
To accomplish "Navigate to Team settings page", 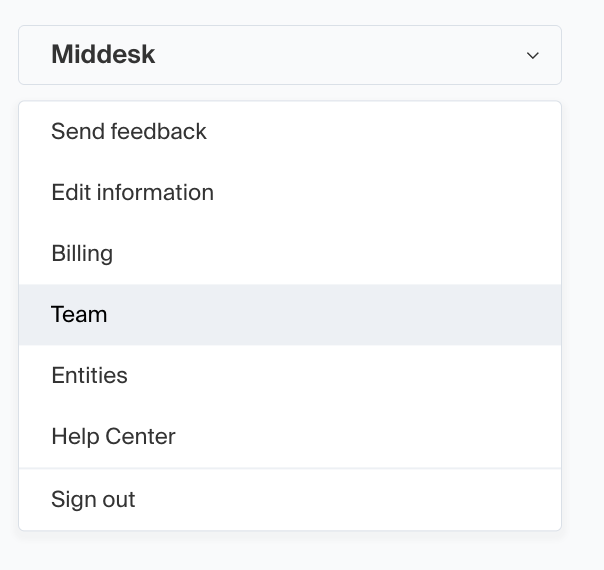I will [79, 315].
